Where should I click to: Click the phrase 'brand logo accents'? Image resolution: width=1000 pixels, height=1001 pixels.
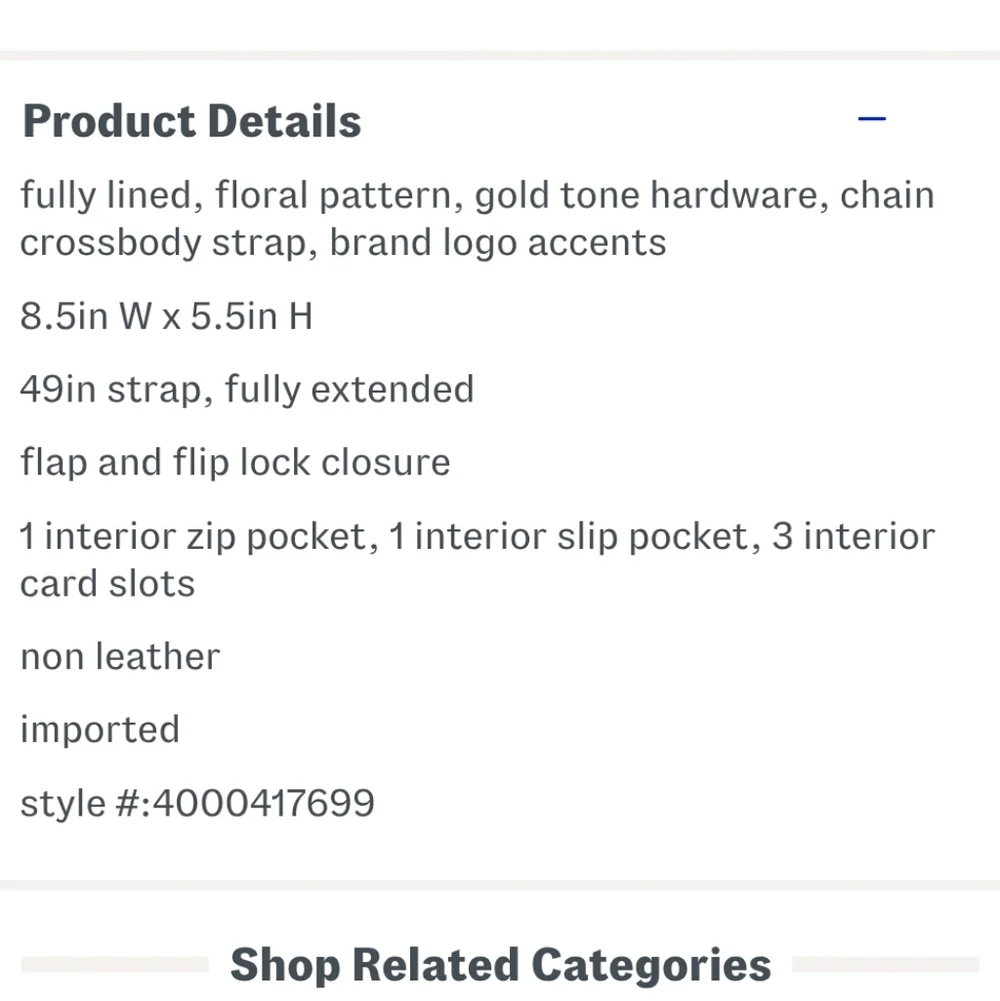pos(497,243)
